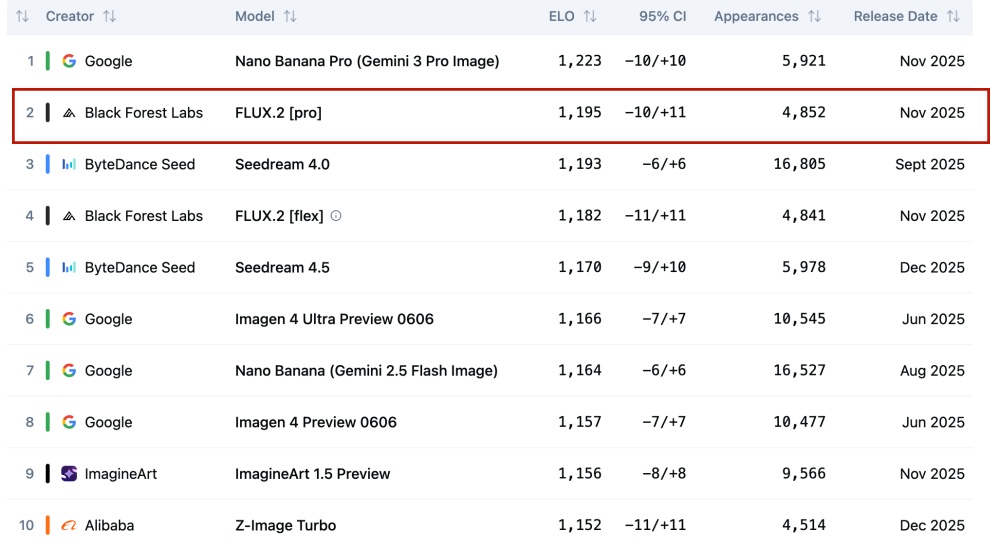
Task: Click the Alibaba creator logo
Action: (69, 526)
